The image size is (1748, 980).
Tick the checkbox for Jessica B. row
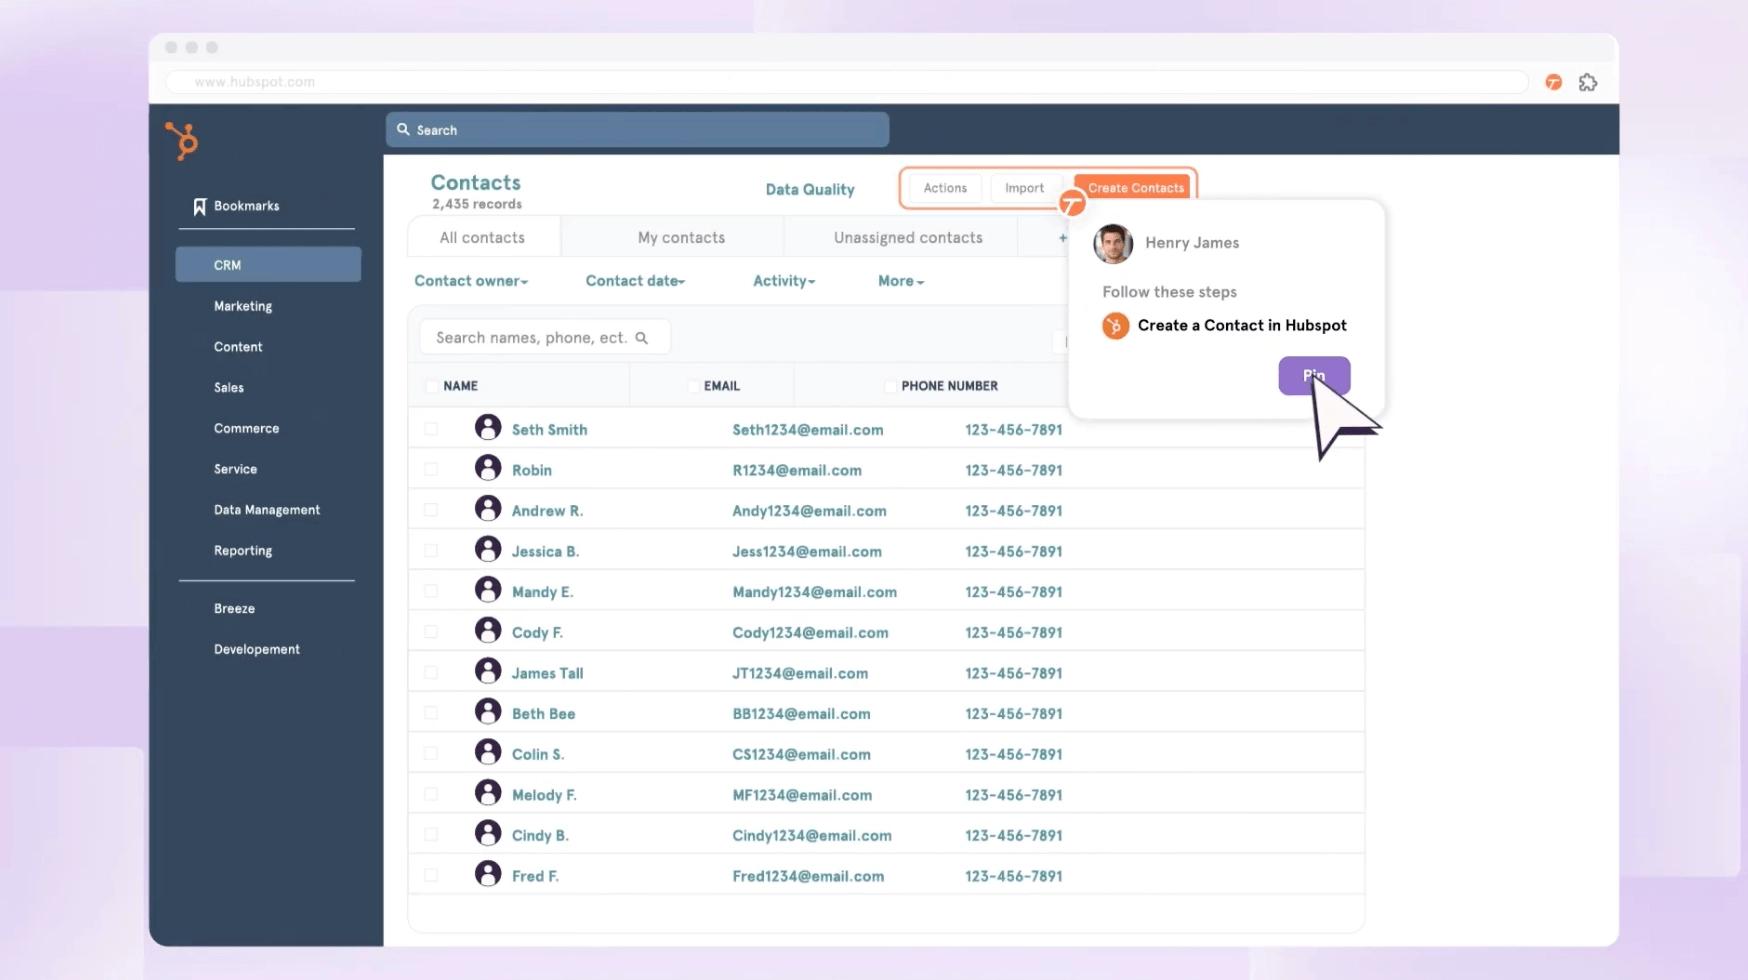431,551
